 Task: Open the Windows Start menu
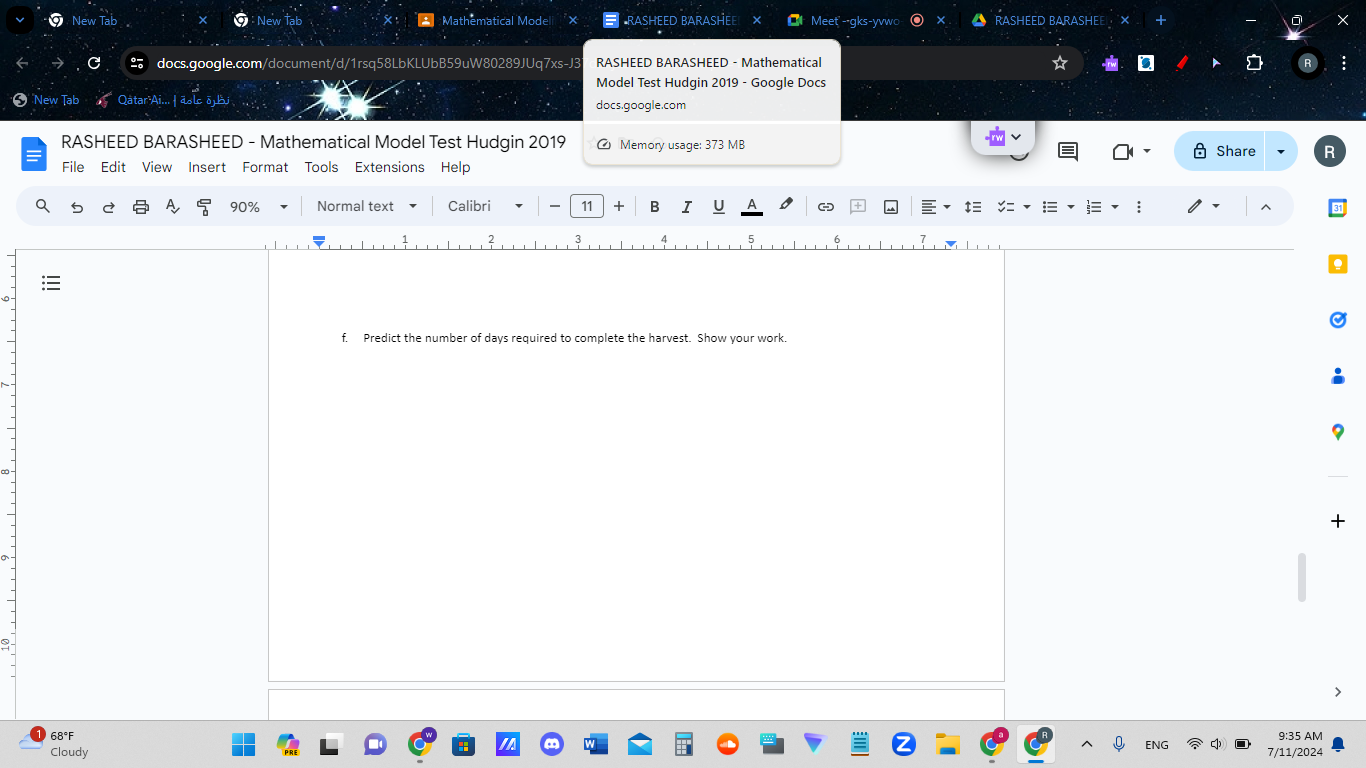click(x=243, y=744)
